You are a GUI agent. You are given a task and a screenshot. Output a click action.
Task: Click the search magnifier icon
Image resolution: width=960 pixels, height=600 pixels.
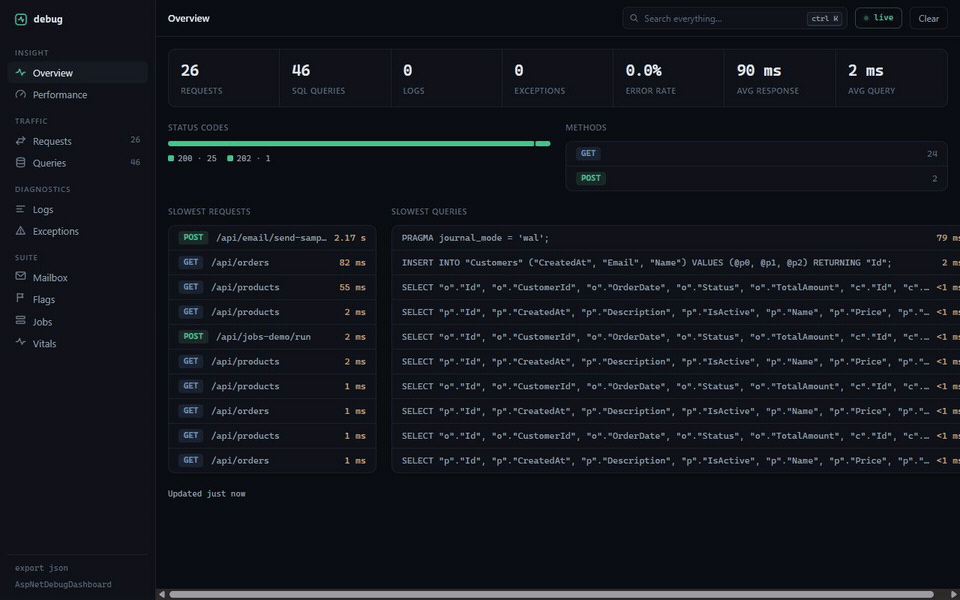634,18
